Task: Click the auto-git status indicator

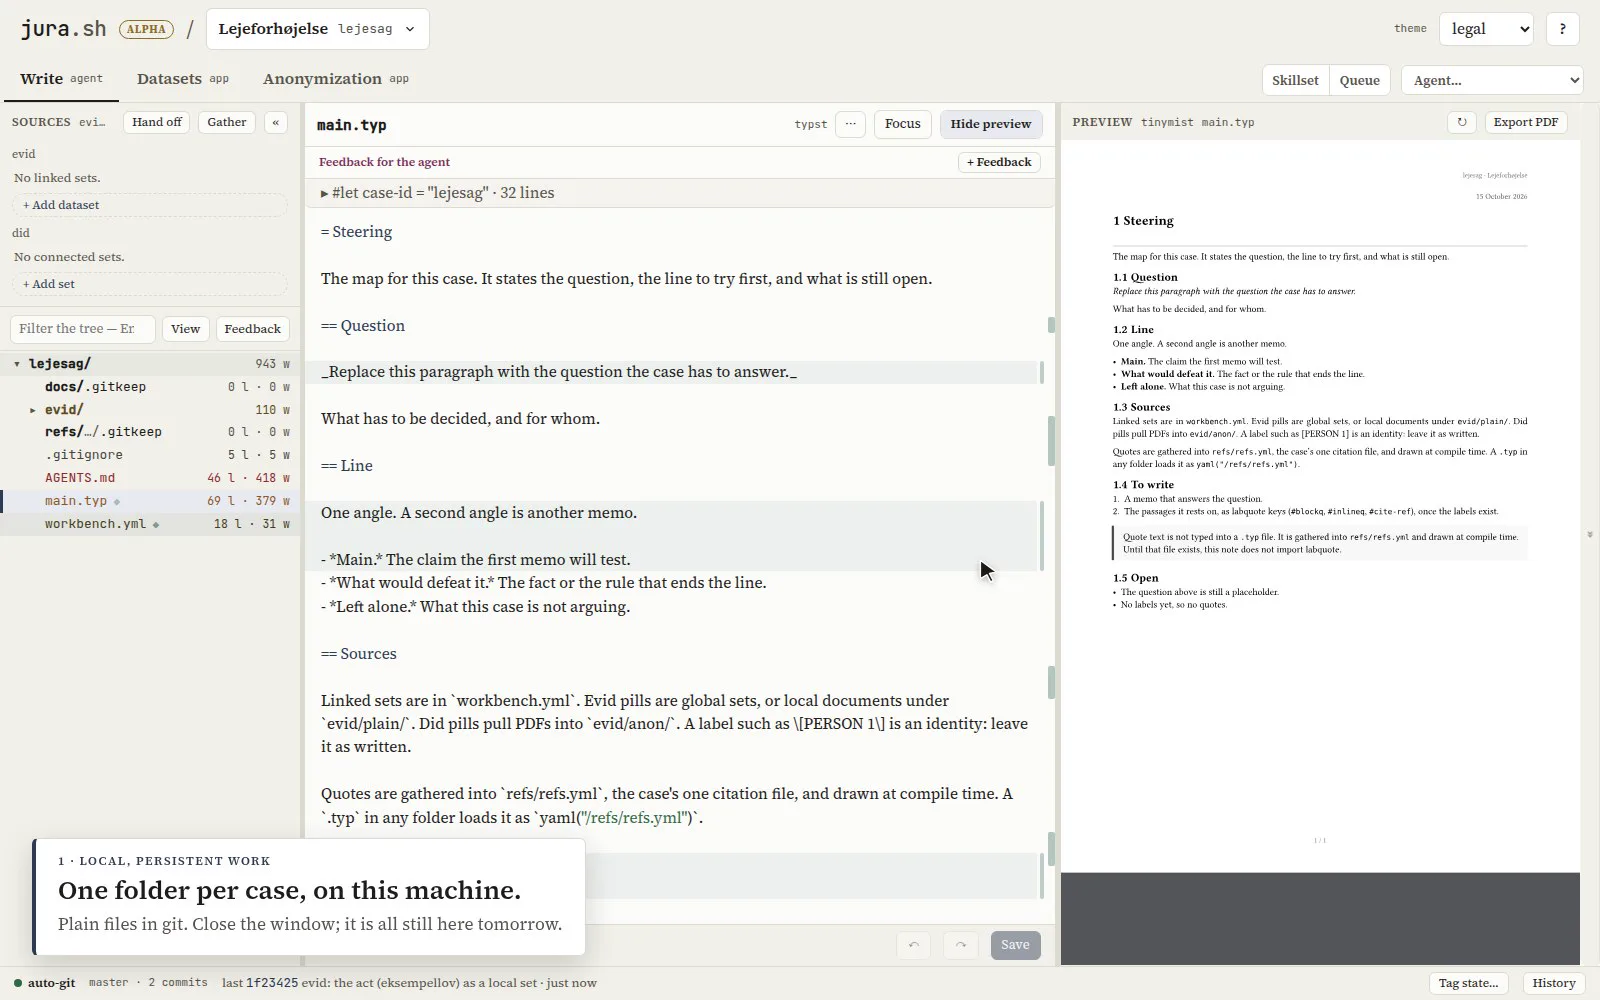Action: tap(45, 983)
